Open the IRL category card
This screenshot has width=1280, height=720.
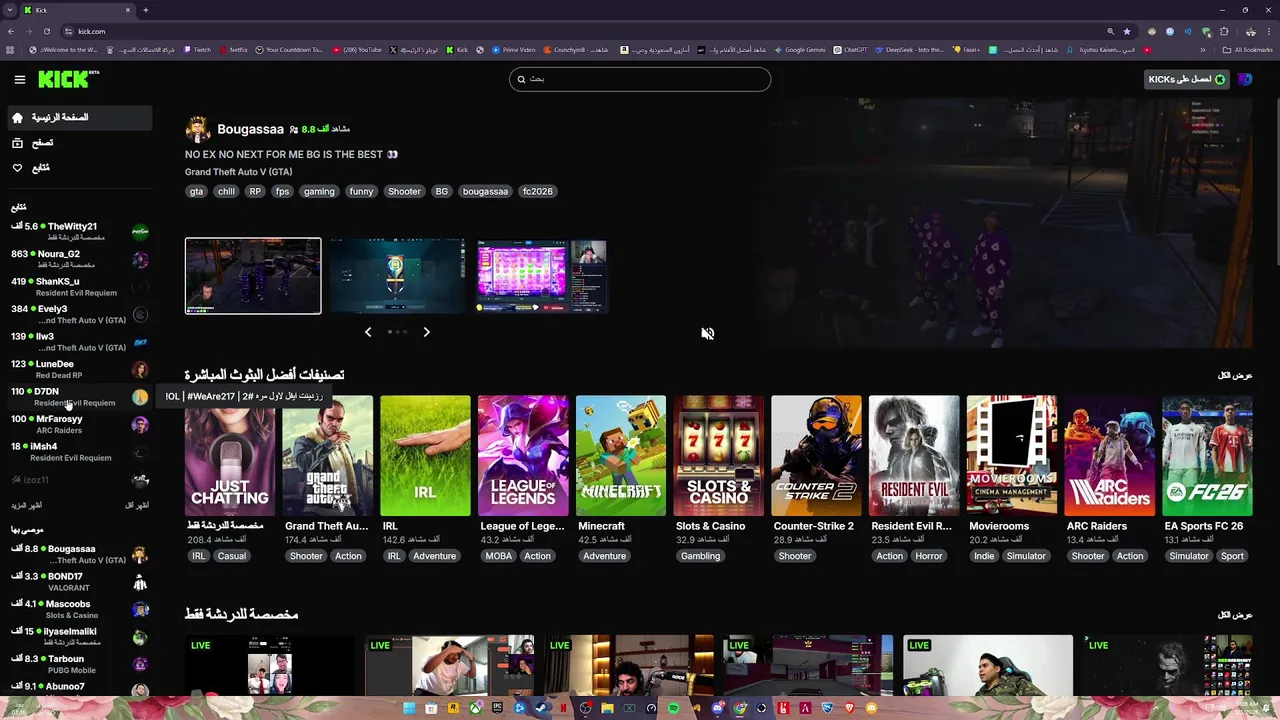[425, 456]
